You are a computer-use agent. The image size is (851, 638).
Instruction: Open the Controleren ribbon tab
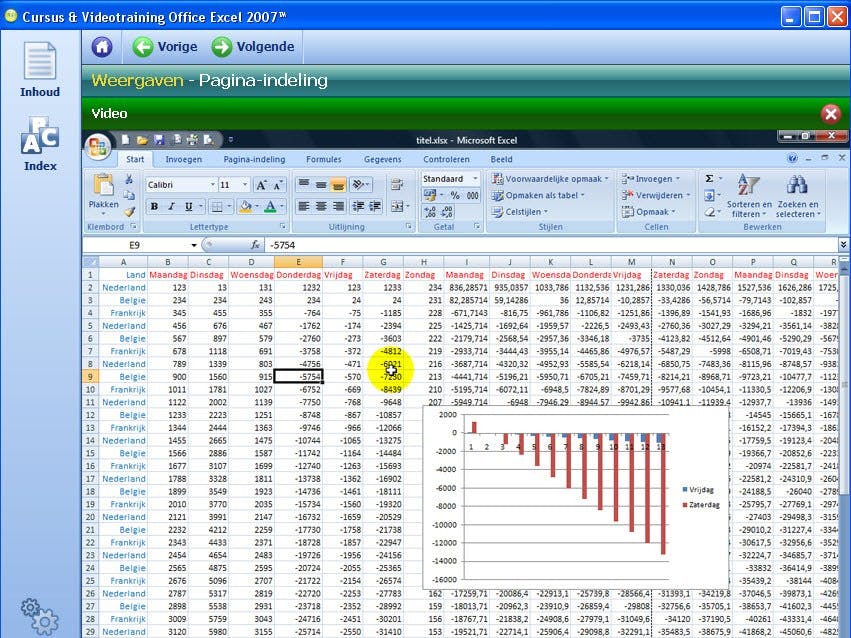point(446,160)
